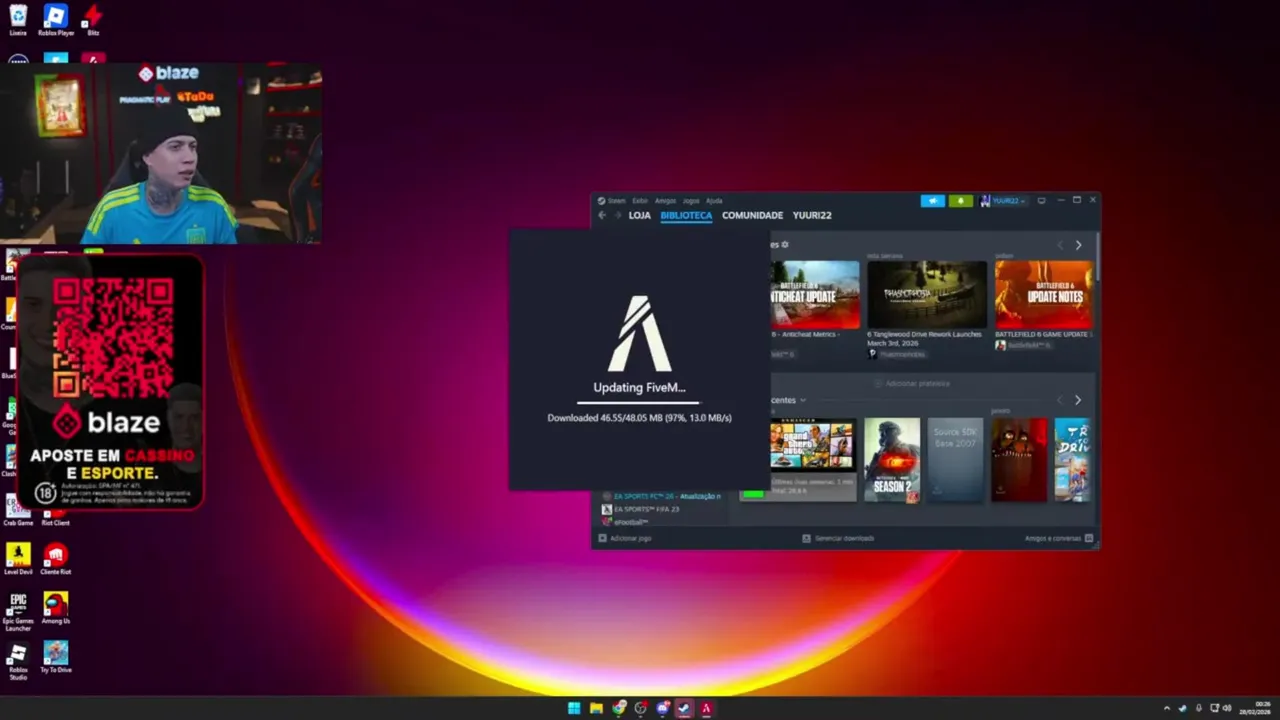The width and height of the screenshot is (1280, 720).
Task: Go back using Steam's back arrow
Action: coord(602,215)
